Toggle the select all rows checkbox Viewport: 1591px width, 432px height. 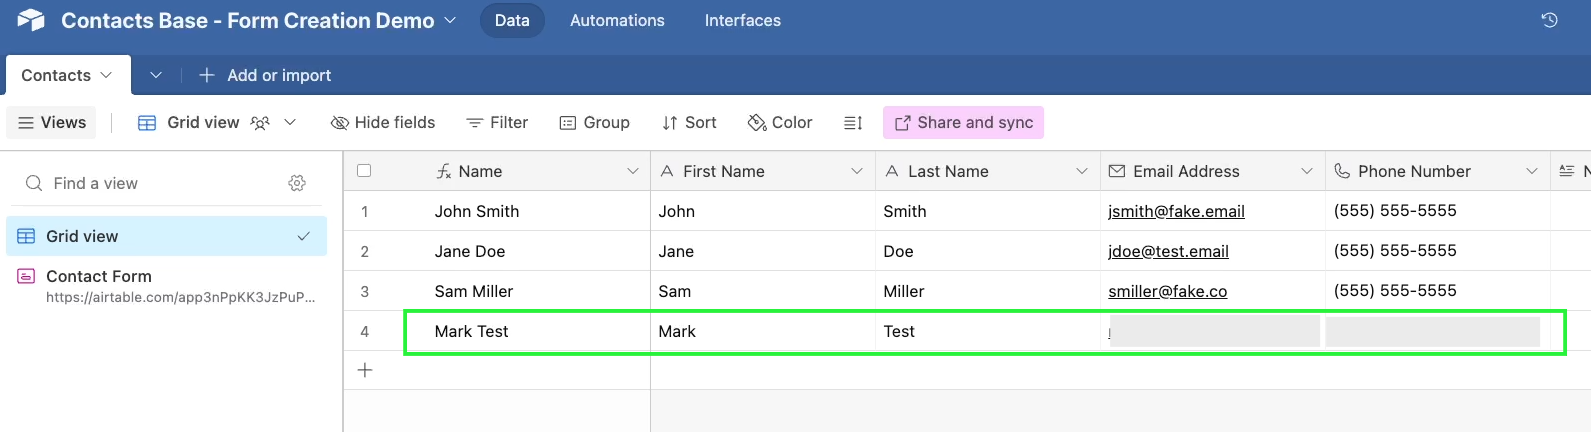(x=364, y=171)
